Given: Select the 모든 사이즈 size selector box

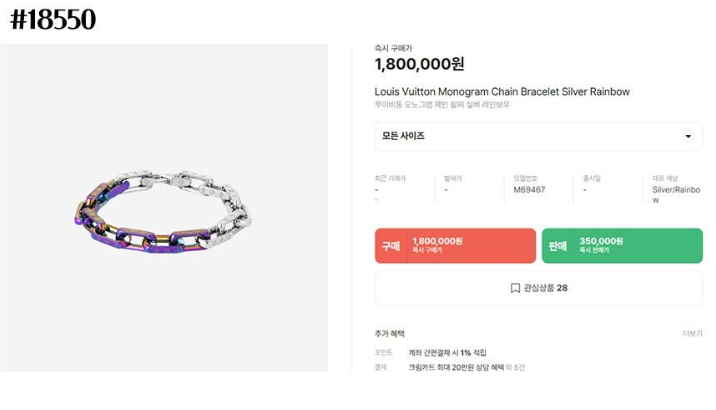Looking at the screenshot, I should point(538,136).
